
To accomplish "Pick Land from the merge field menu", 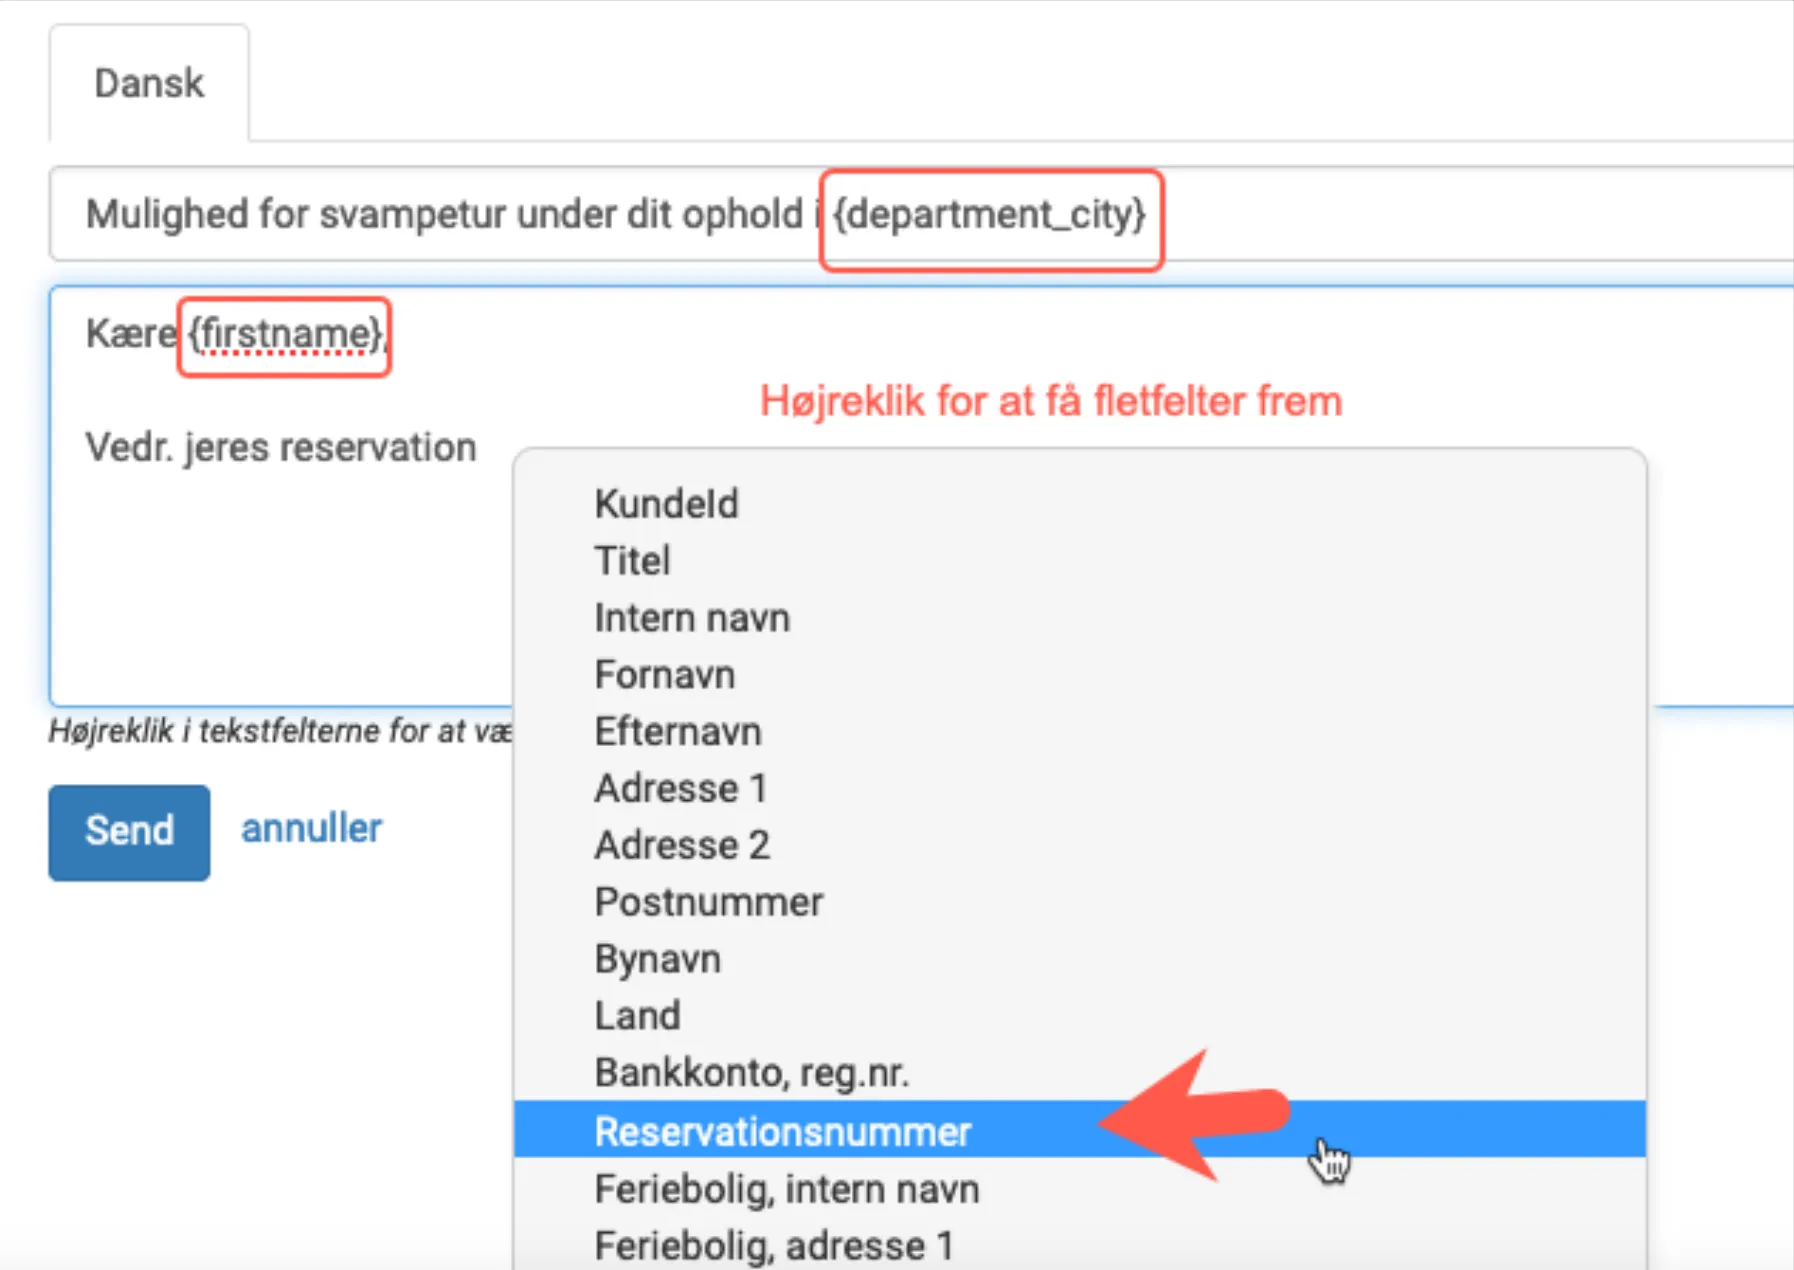I will (638, 1016).
